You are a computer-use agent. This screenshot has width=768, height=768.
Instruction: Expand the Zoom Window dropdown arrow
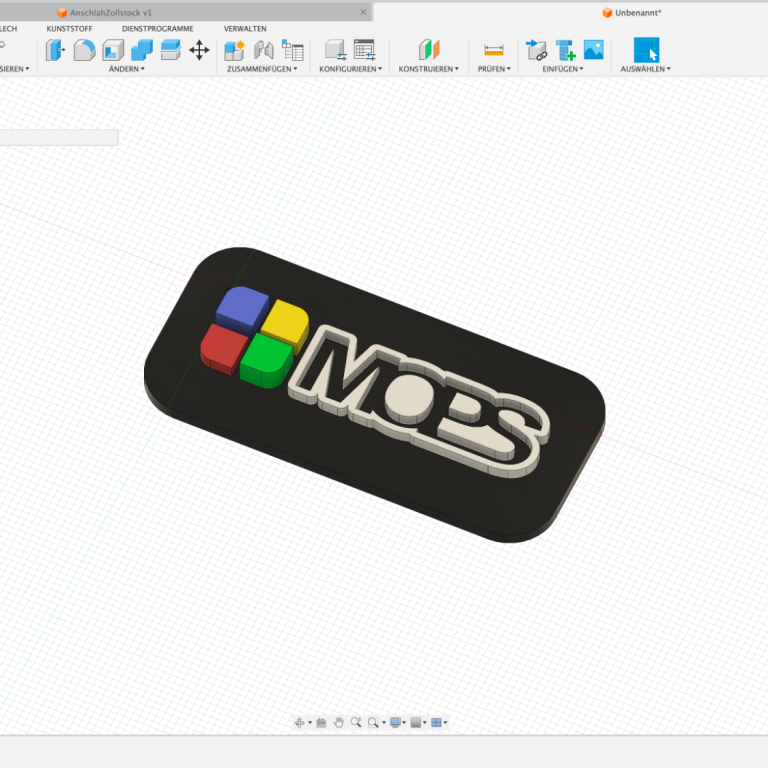(384, 723)
